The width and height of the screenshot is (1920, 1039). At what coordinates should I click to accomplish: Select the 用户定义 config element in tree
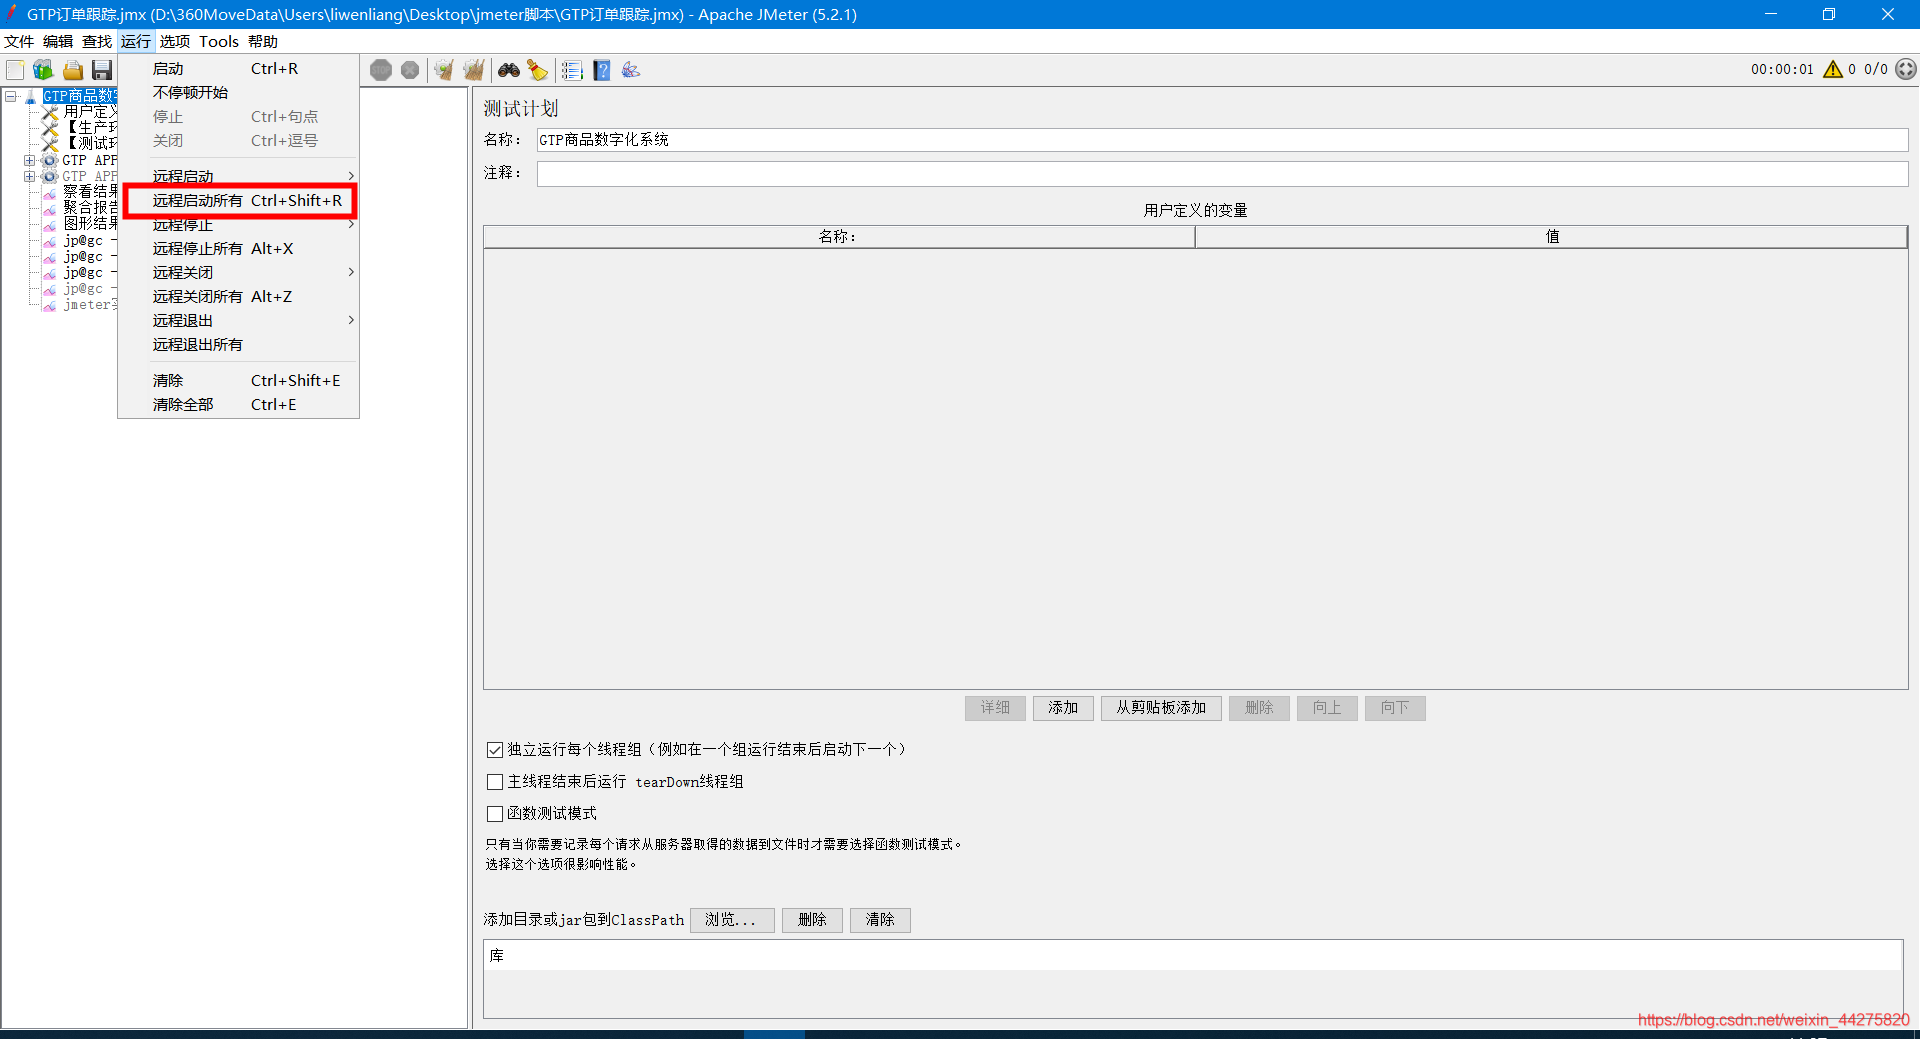pyautogui.click(x=90, y=112)
